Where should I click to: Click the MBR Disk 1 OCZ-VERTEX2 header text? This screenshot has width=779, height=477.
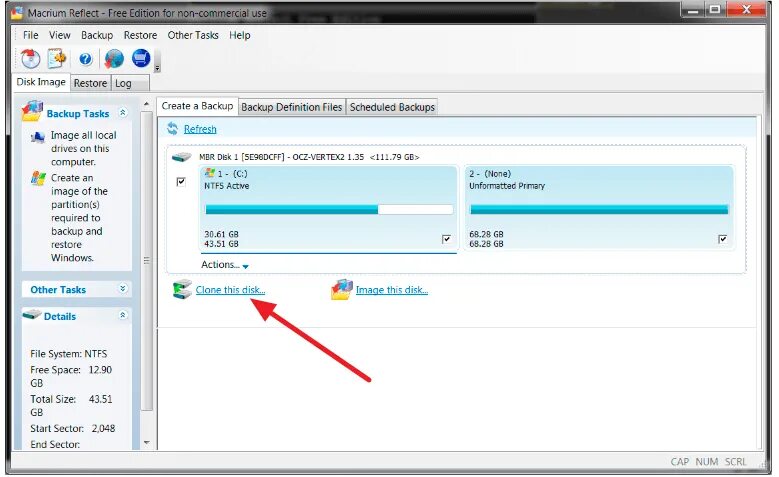coord(309,157)
